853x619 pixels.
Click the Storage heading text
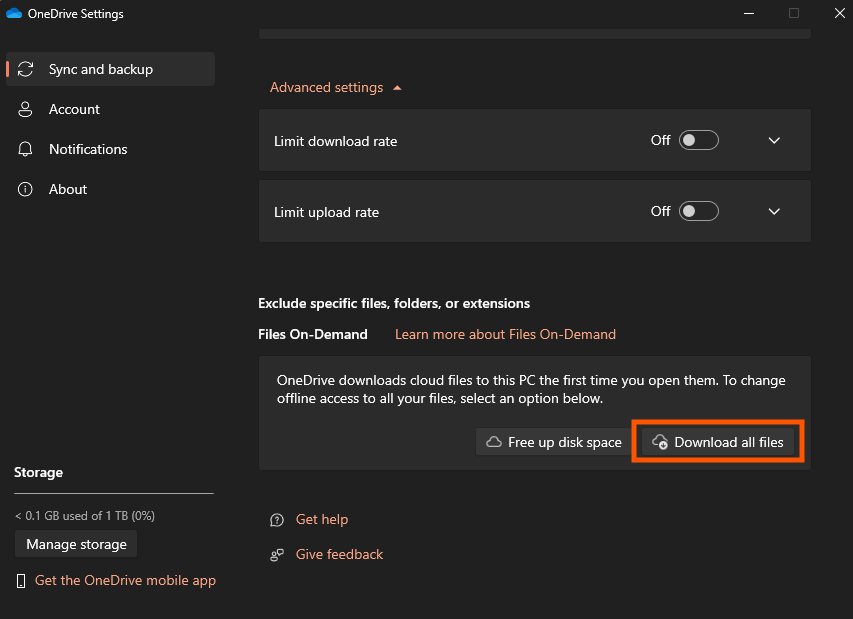(x=39, y=472)
